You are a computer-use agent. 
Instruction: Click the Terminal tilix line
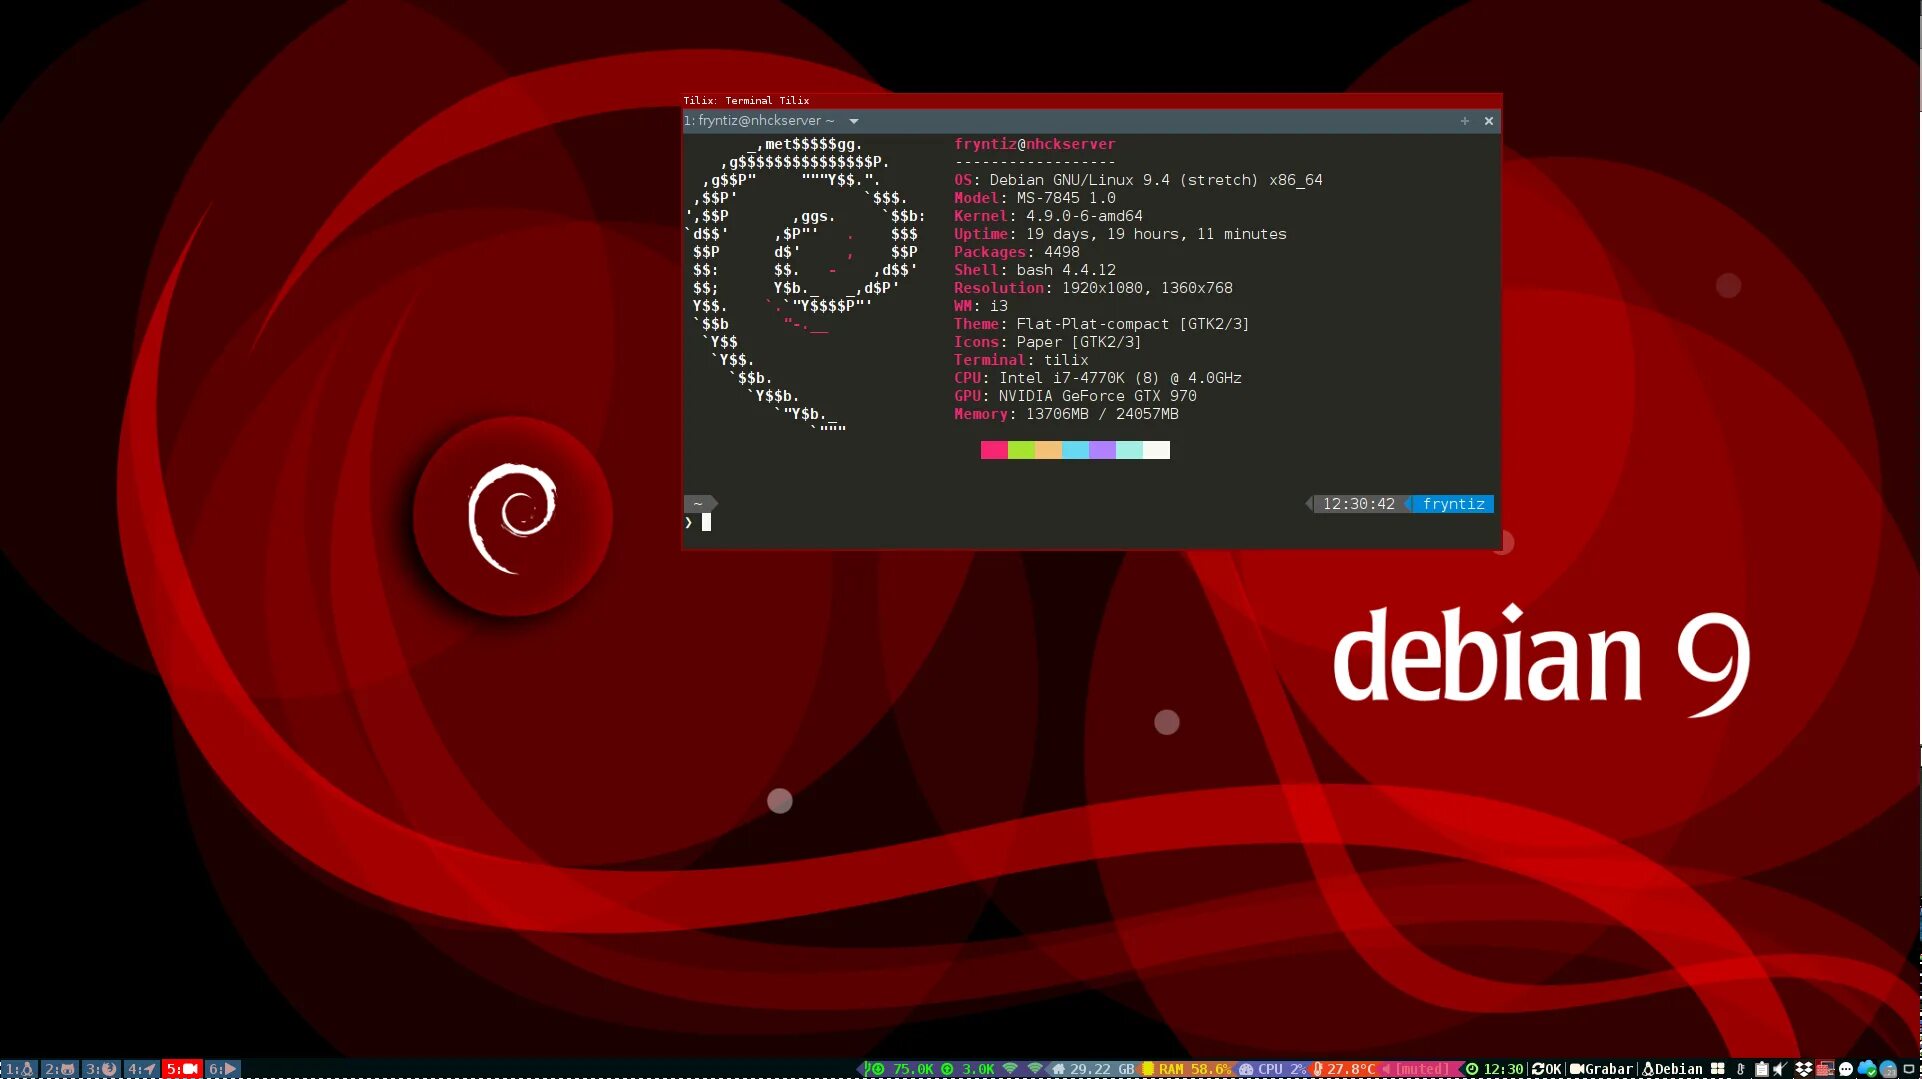pos(1021,360)
